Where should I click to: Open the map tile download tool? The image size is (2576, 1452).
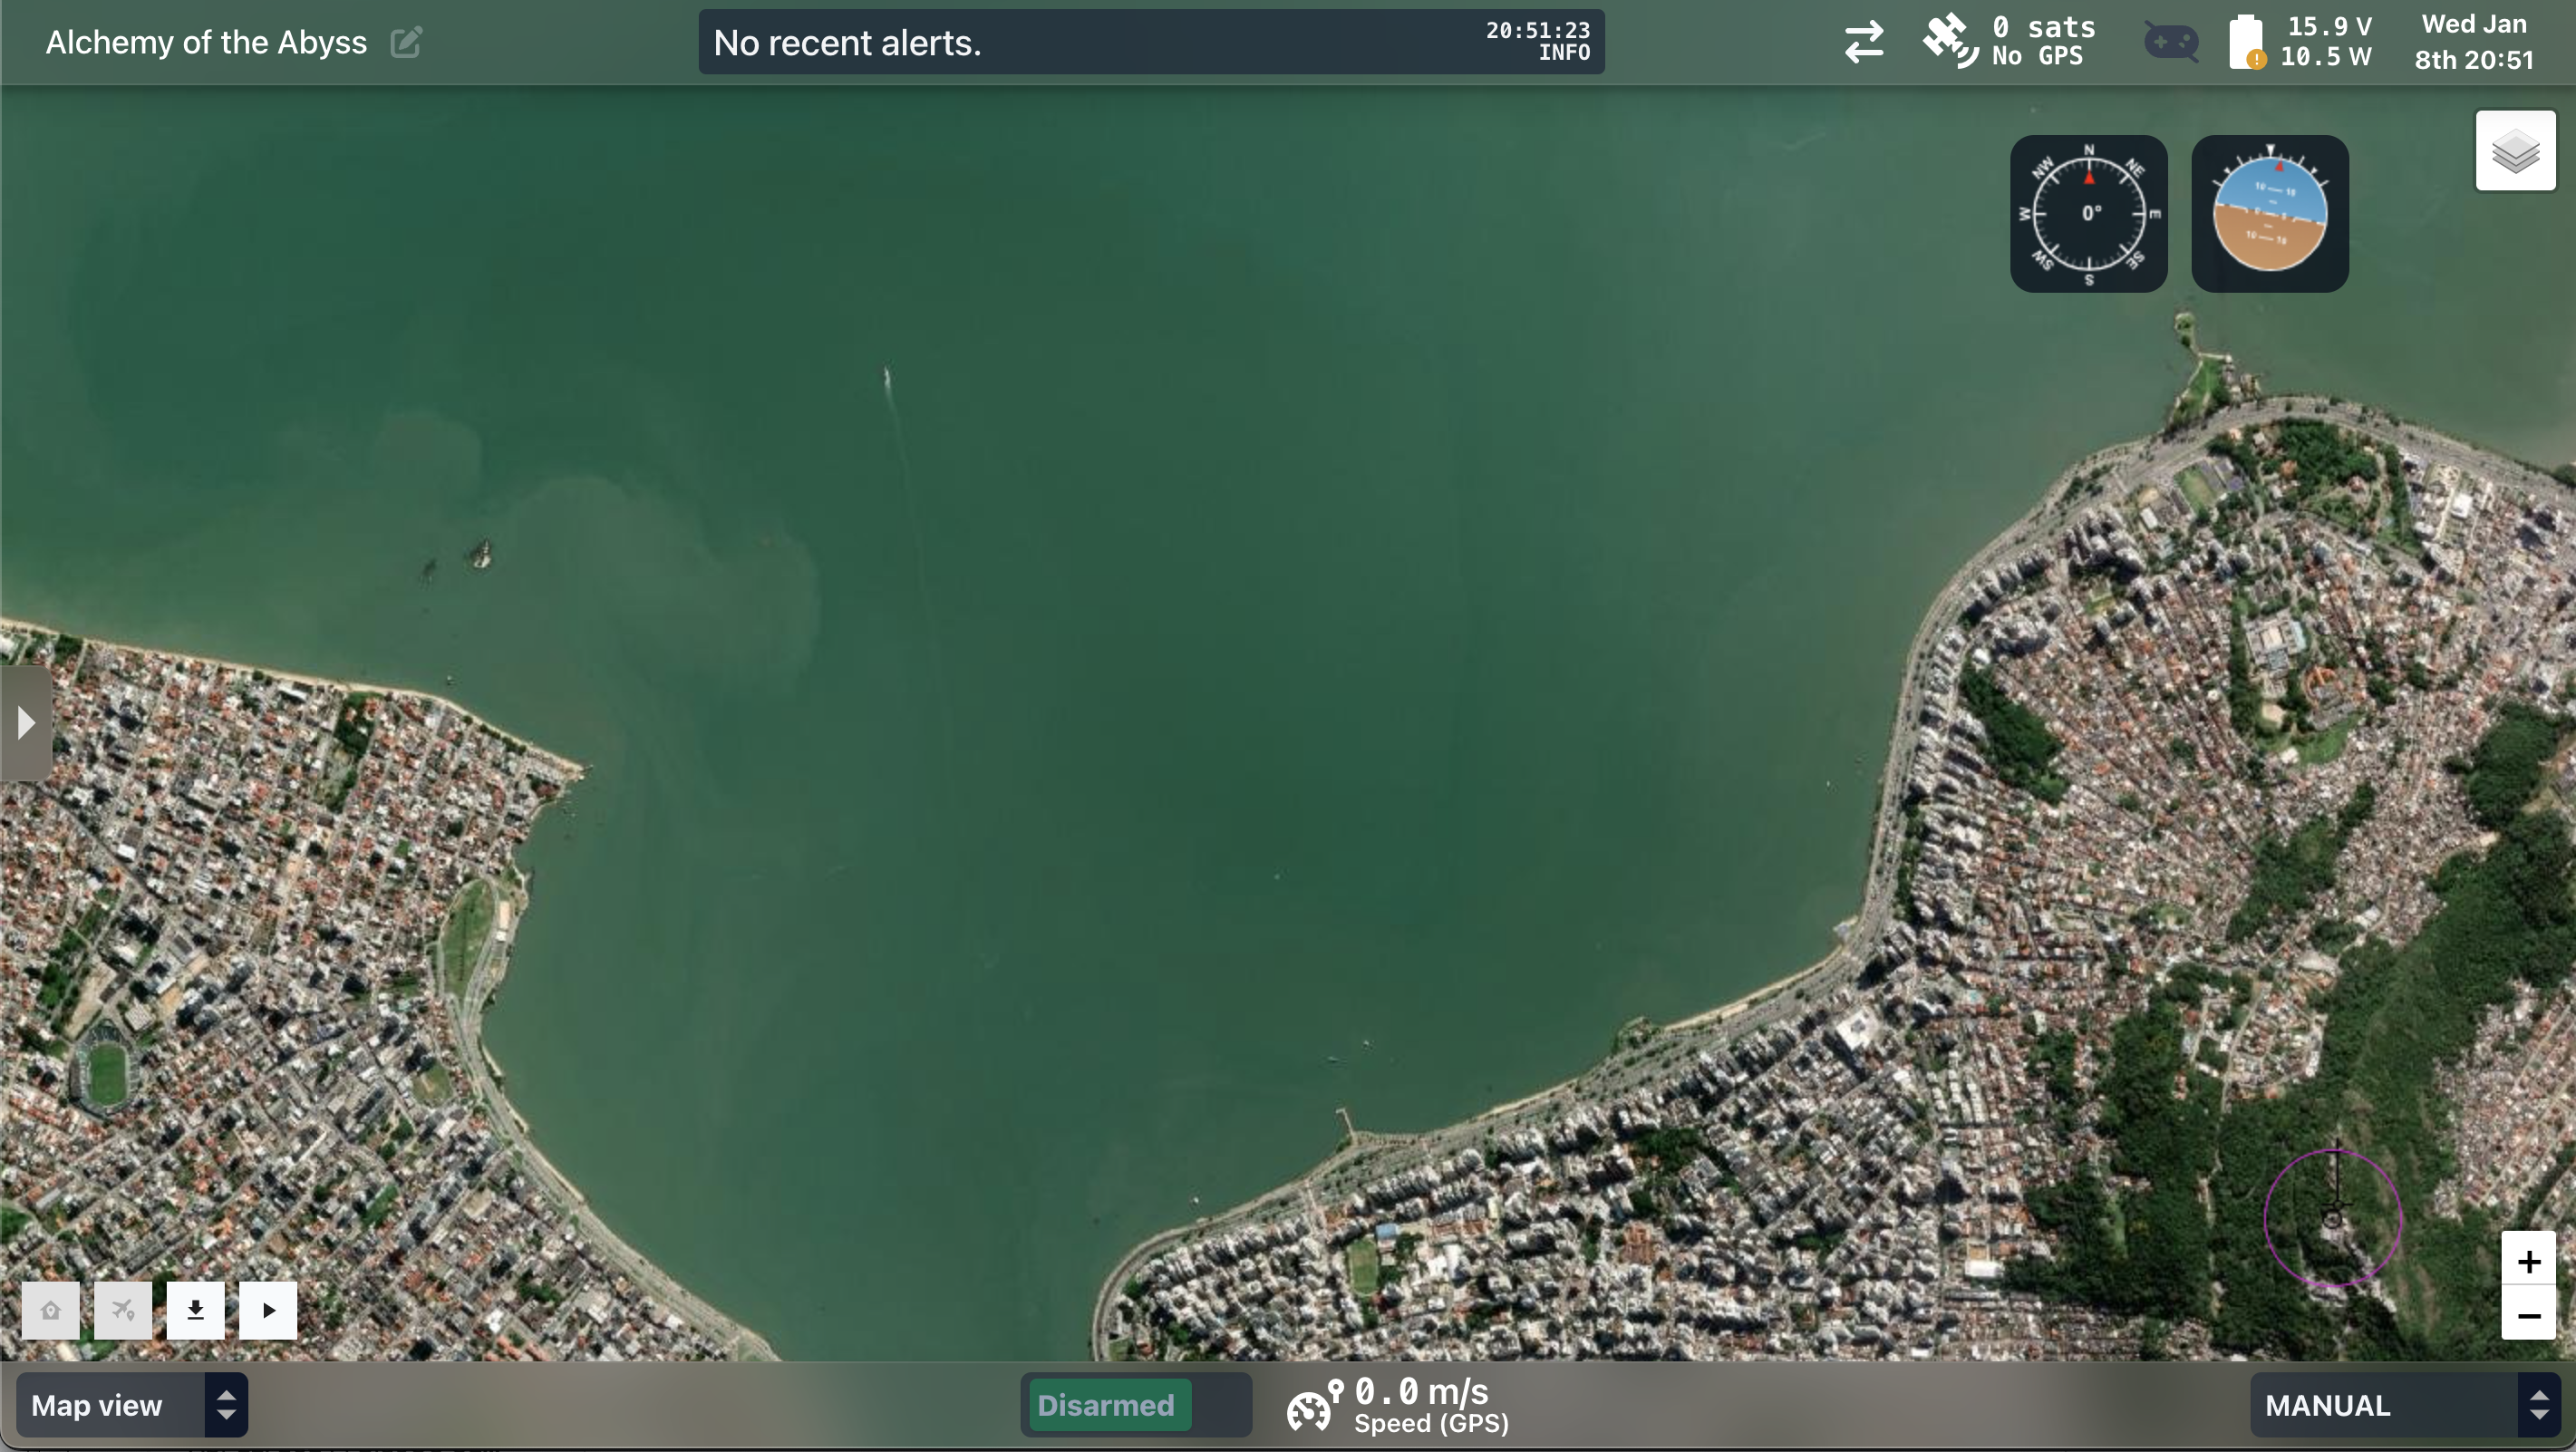pyautogui.click(x=196, y=1310)
